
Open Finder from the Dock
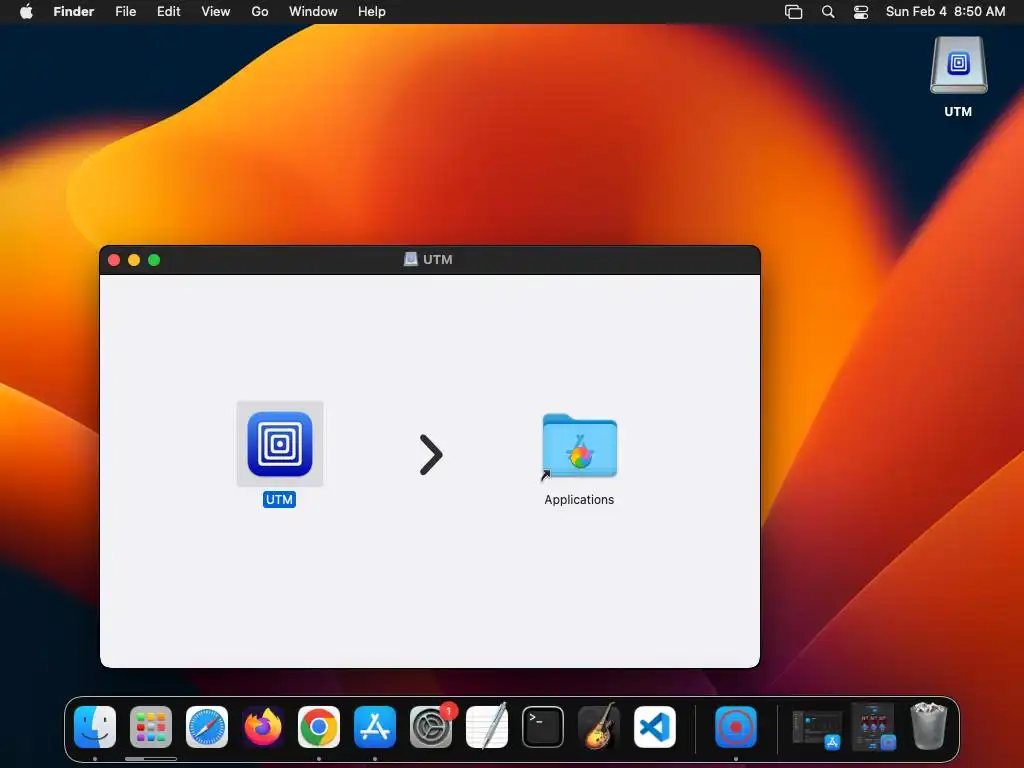95,727
